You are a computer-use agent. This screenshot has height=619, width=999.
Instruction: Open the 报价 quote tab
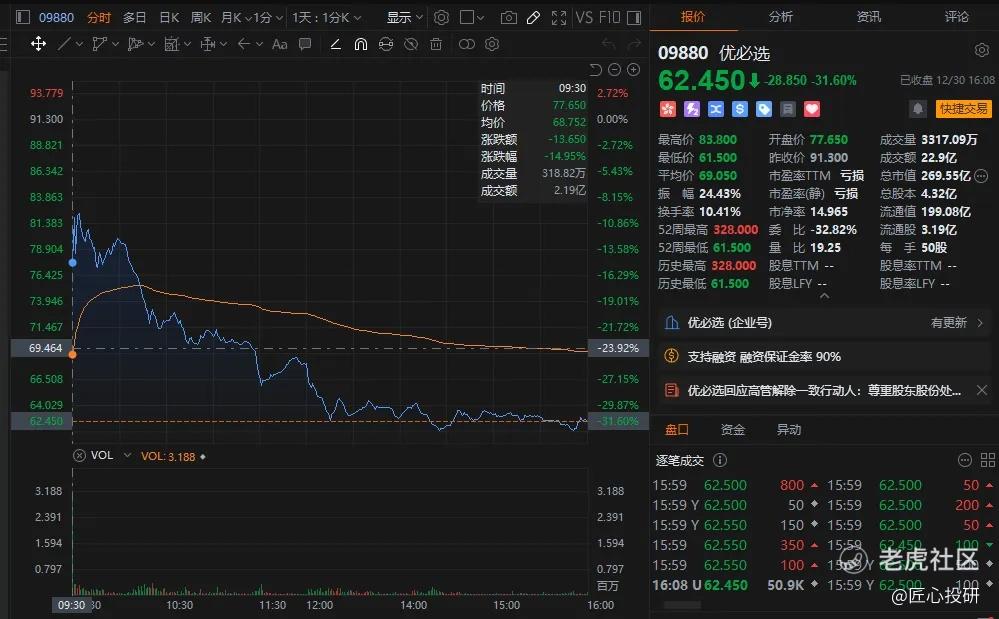coord(693,17)
